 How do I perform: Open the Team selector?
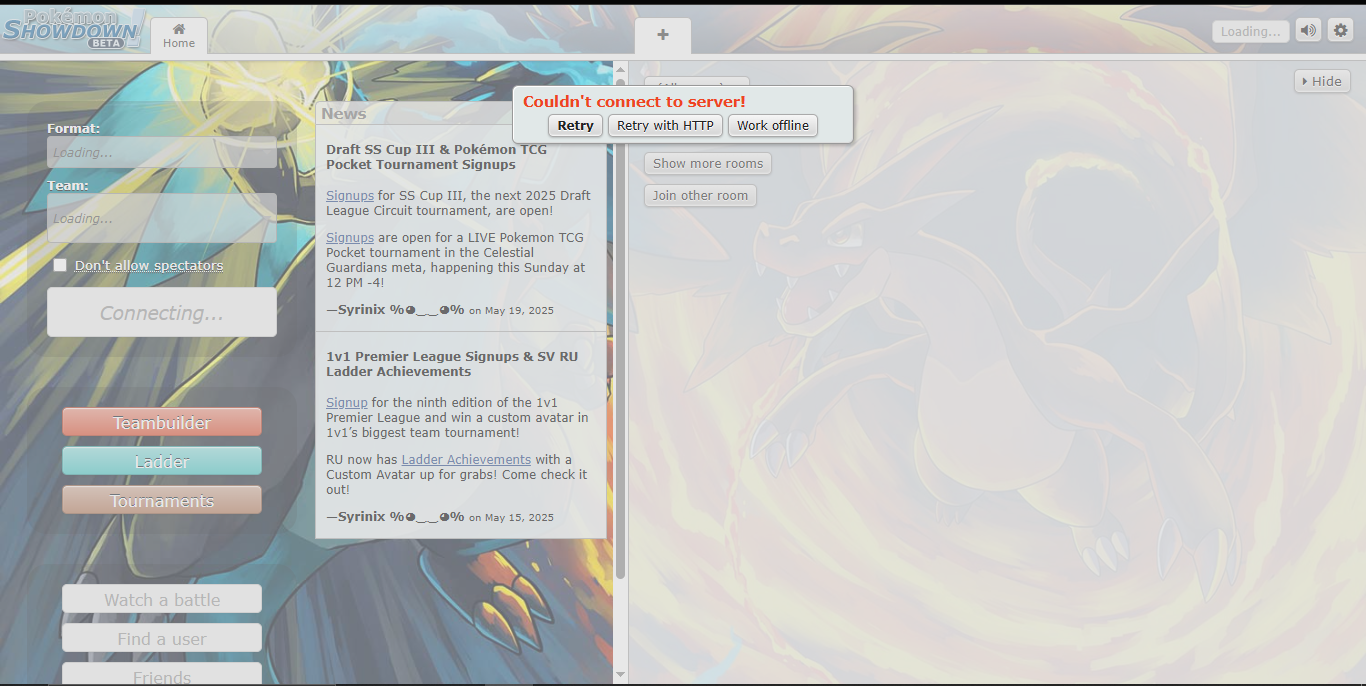tap(162, 218)
